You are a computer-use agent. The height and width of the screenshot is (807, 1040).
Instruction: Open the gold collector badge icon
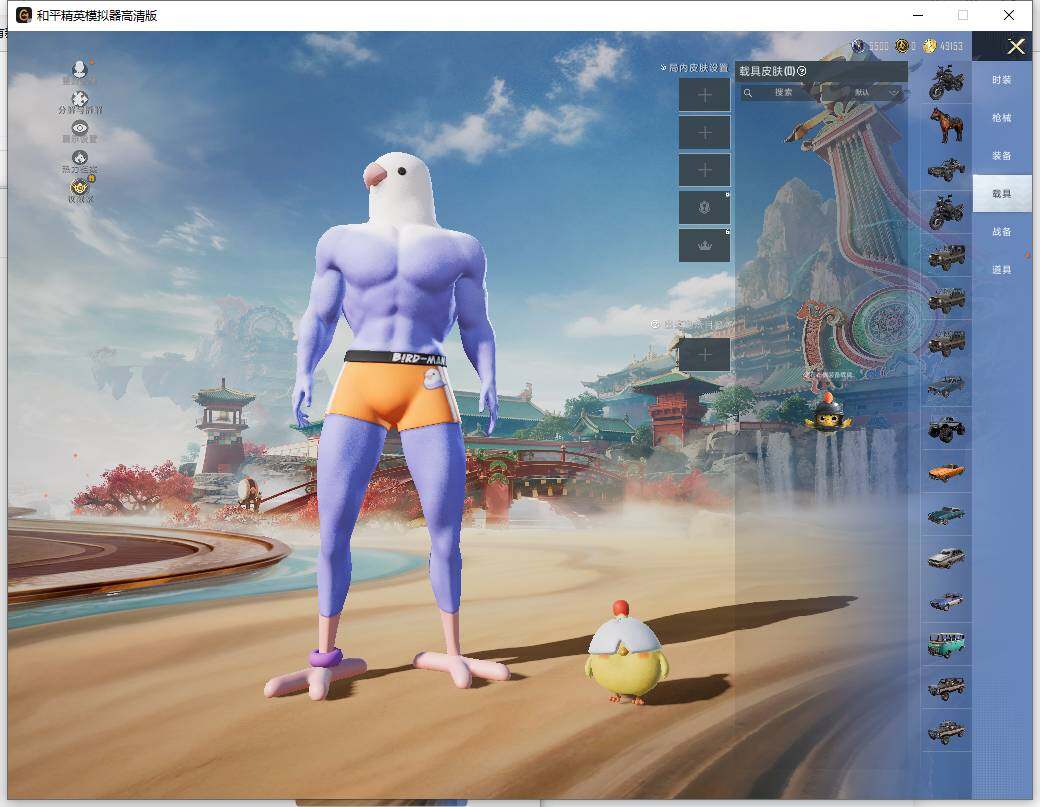coord(80,187)
